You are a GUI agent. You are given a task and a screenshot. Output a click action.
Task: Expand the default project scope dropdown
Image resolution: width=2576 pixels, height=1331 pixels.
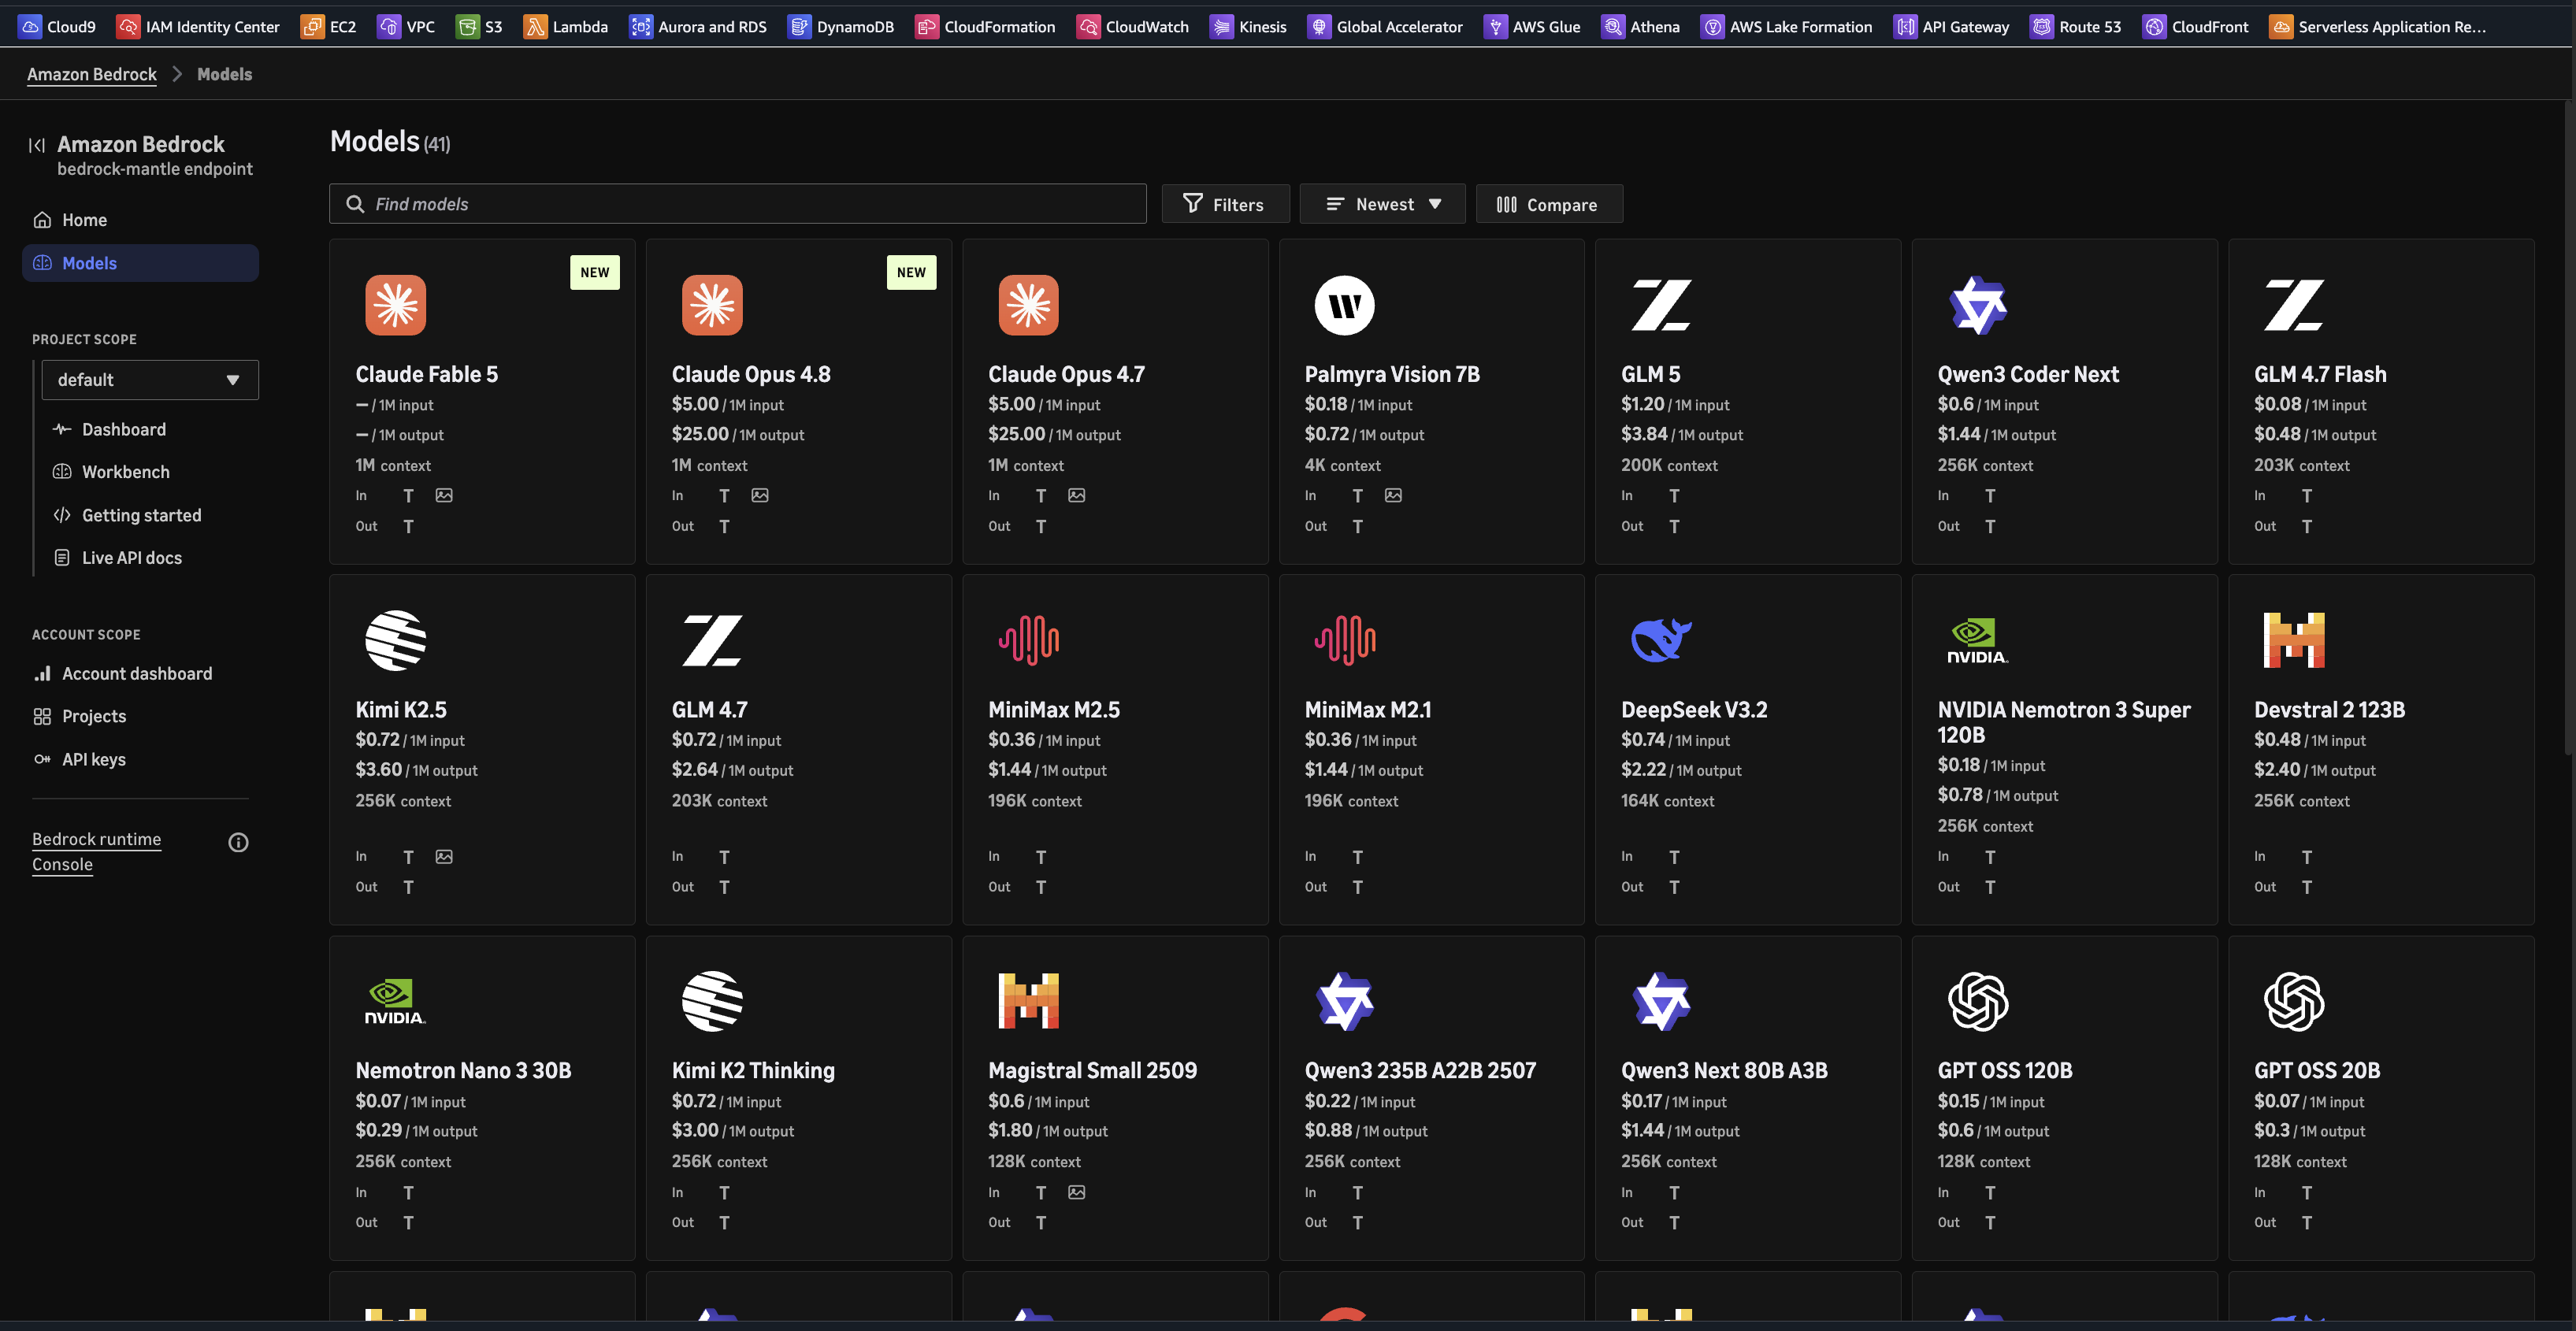pyautogui.click(x=150, y=380)
